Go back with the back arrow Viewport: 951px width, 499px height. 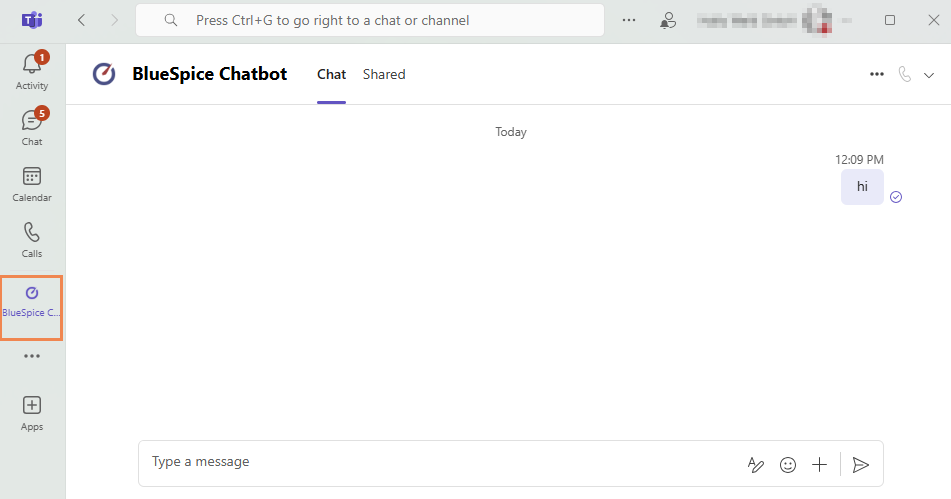tap(82, 20)
